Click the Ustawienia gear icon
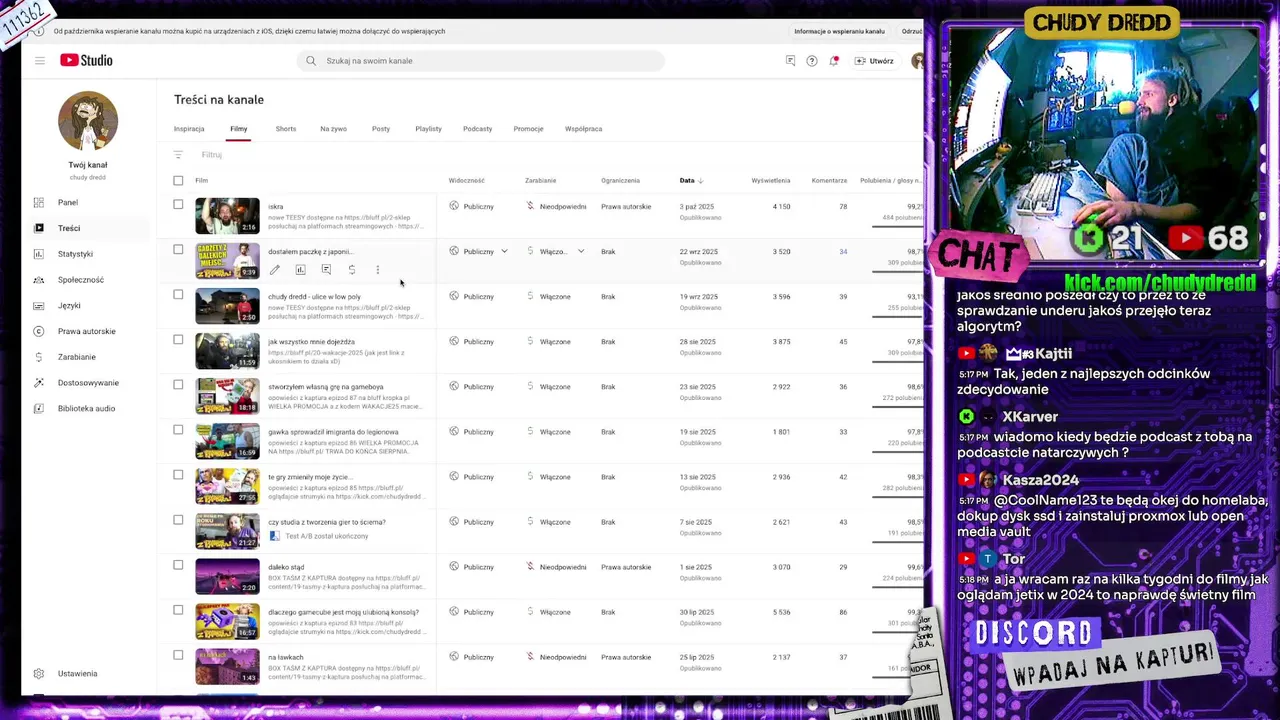Viewport: 1280px width, 720px height. [x=39, y=674]
